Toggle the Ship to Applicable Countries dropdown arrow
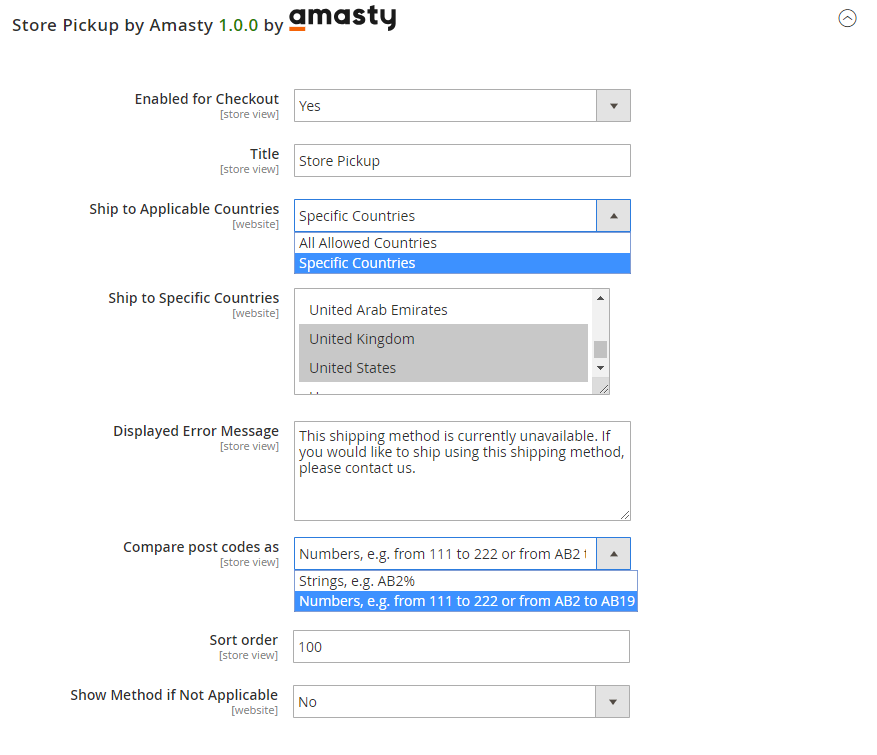This screenshot has width=877, height=755. [613, 216]
